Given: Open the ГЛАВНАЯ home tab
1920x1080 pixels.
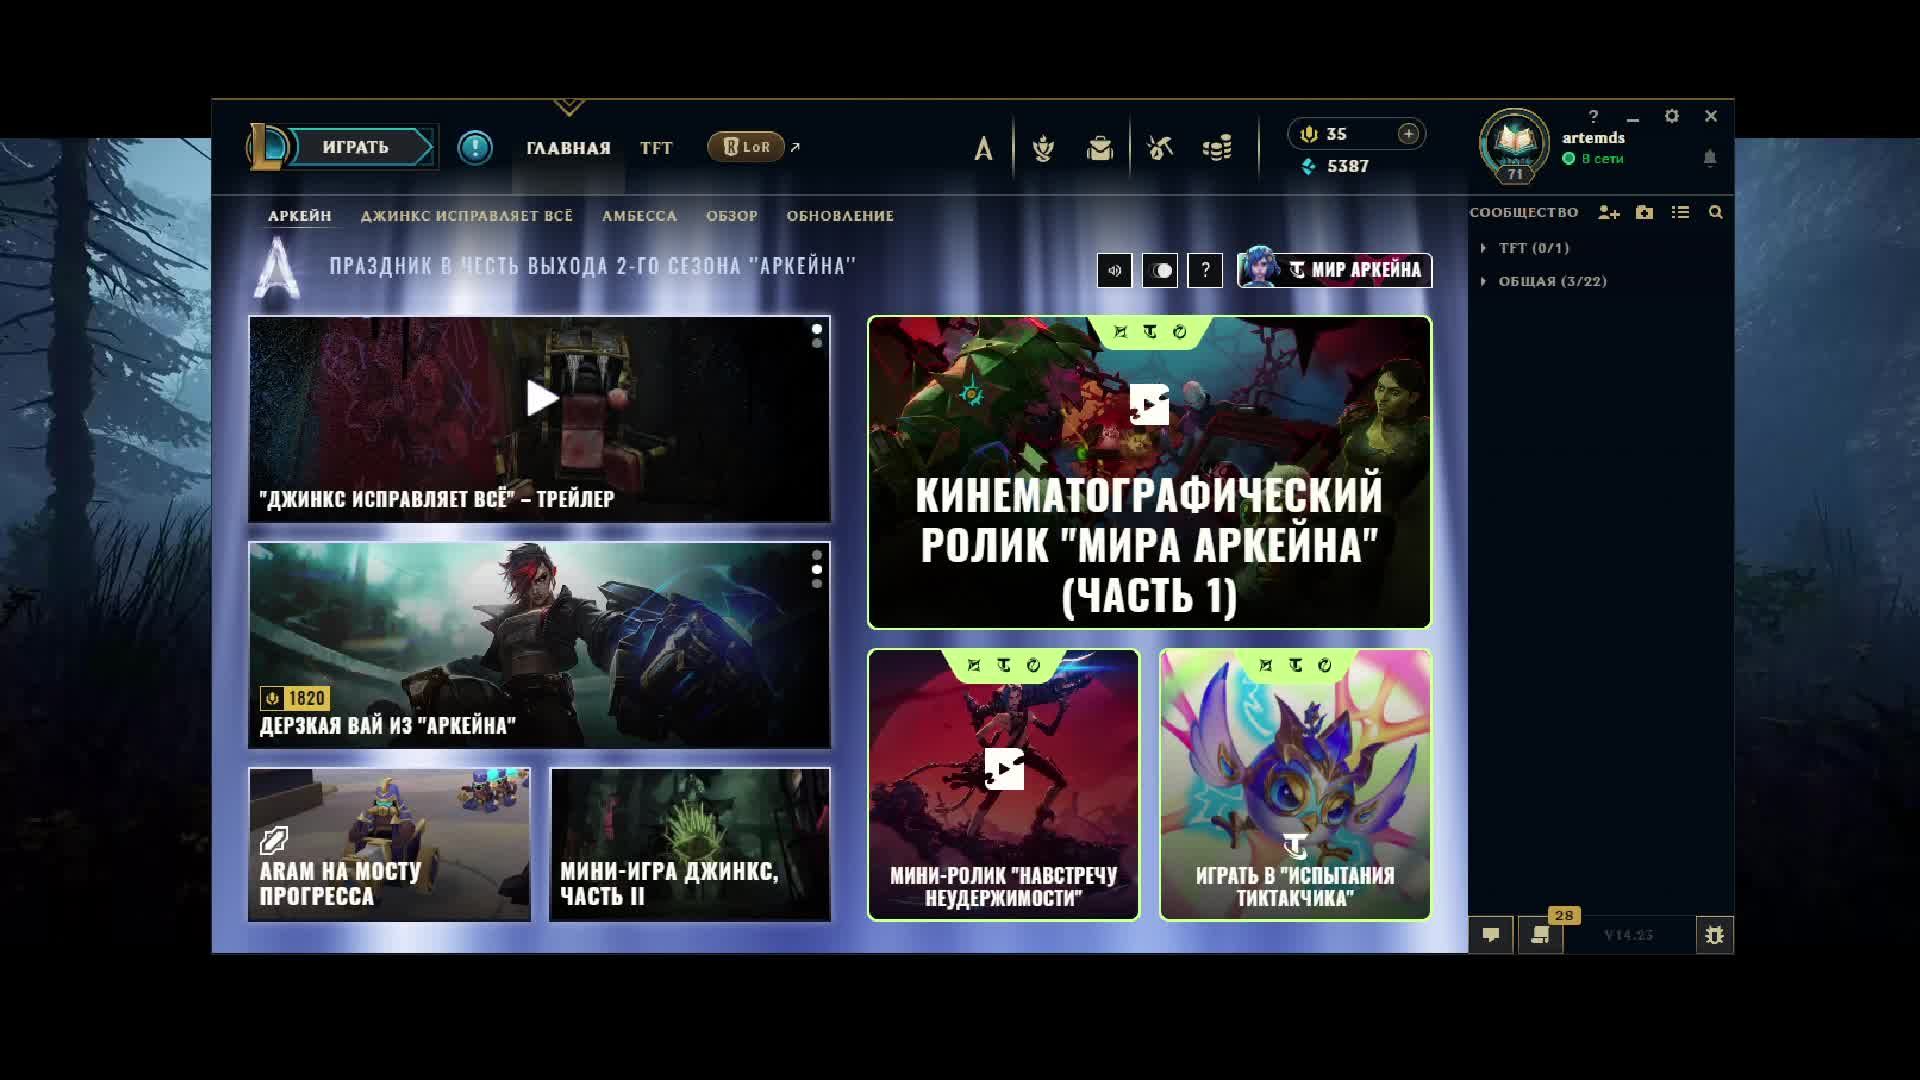Looking at the screenshot, I should (568, 148).
